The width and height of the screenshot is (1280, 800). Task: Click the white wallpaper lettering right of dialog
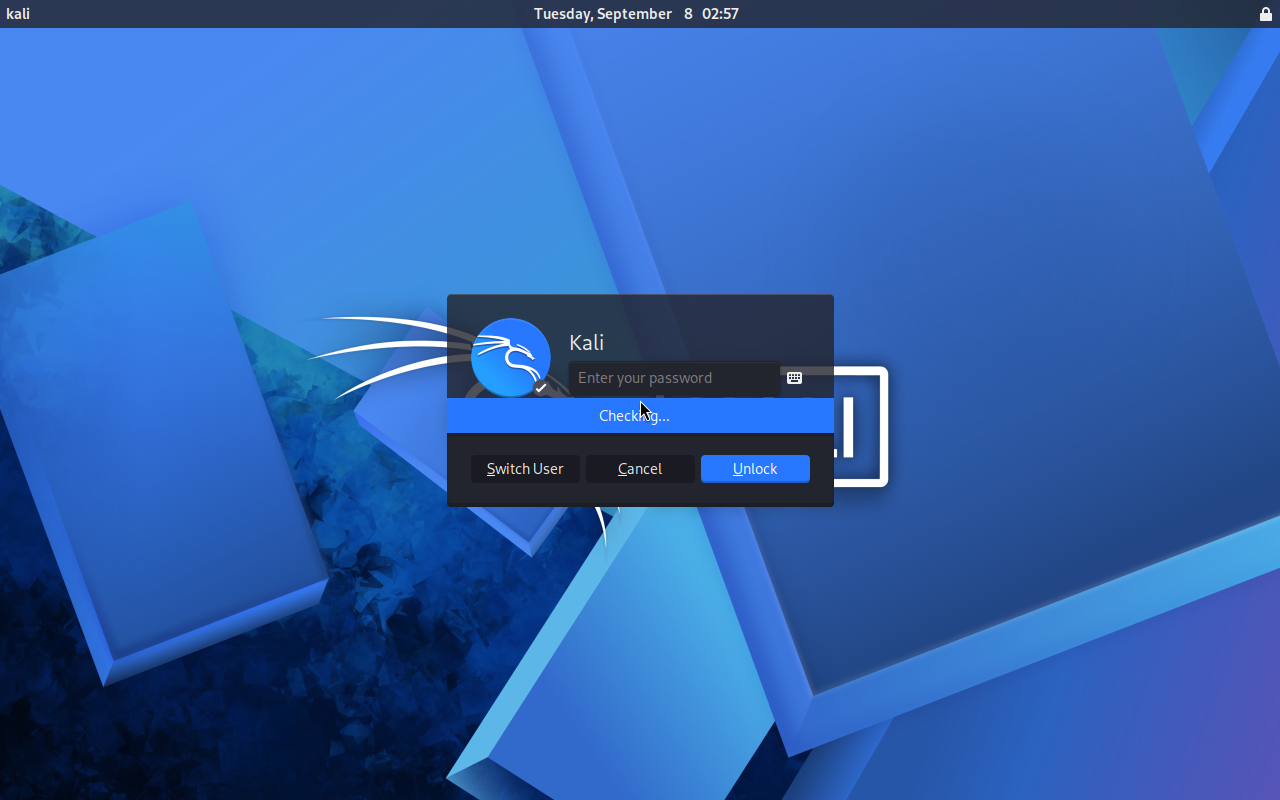(x=861, y=427)
